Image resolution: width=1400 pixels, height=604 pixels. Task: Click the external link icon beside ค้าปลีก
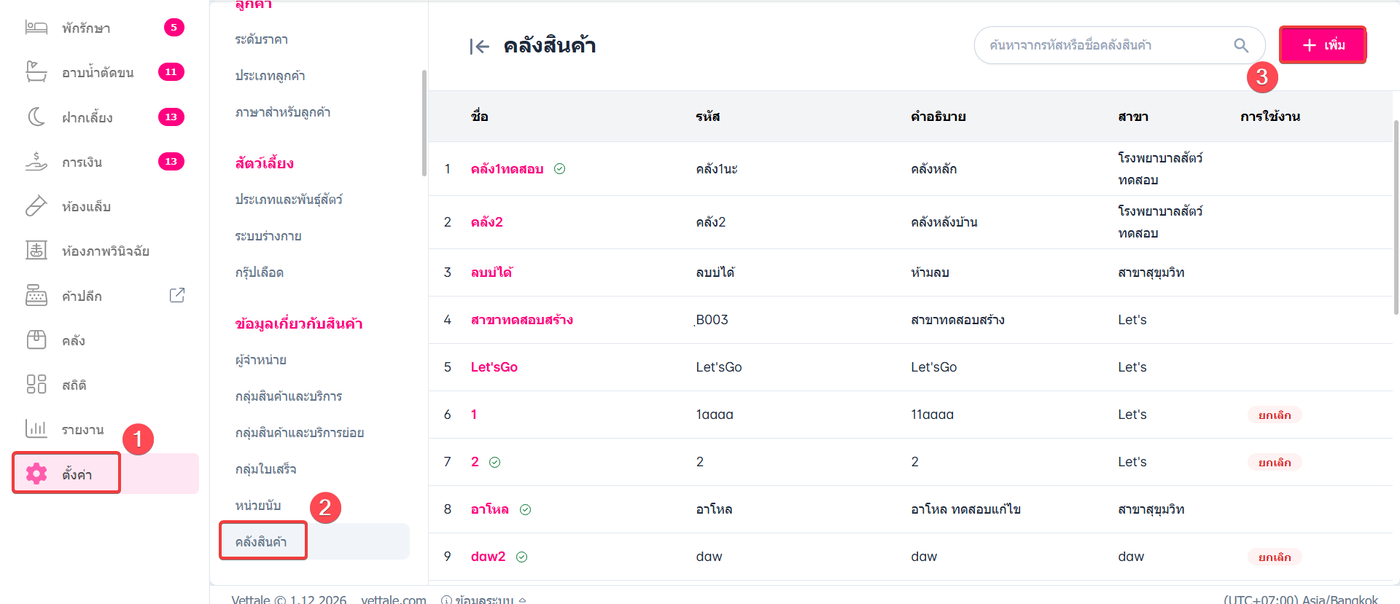[177, 295]
